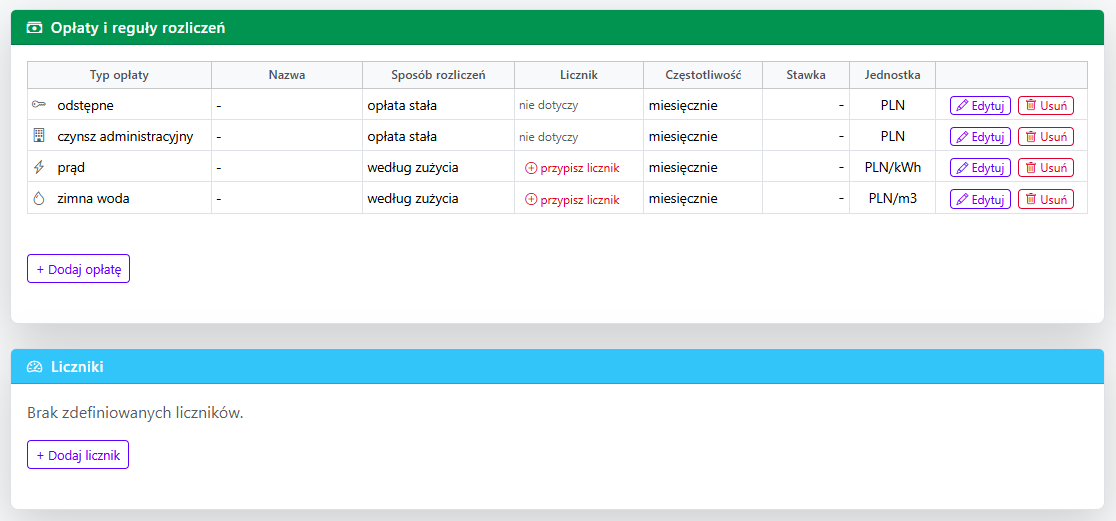1116x521 pixels.
Task: Click the Nazwa column header
Action: coord(287,75)
